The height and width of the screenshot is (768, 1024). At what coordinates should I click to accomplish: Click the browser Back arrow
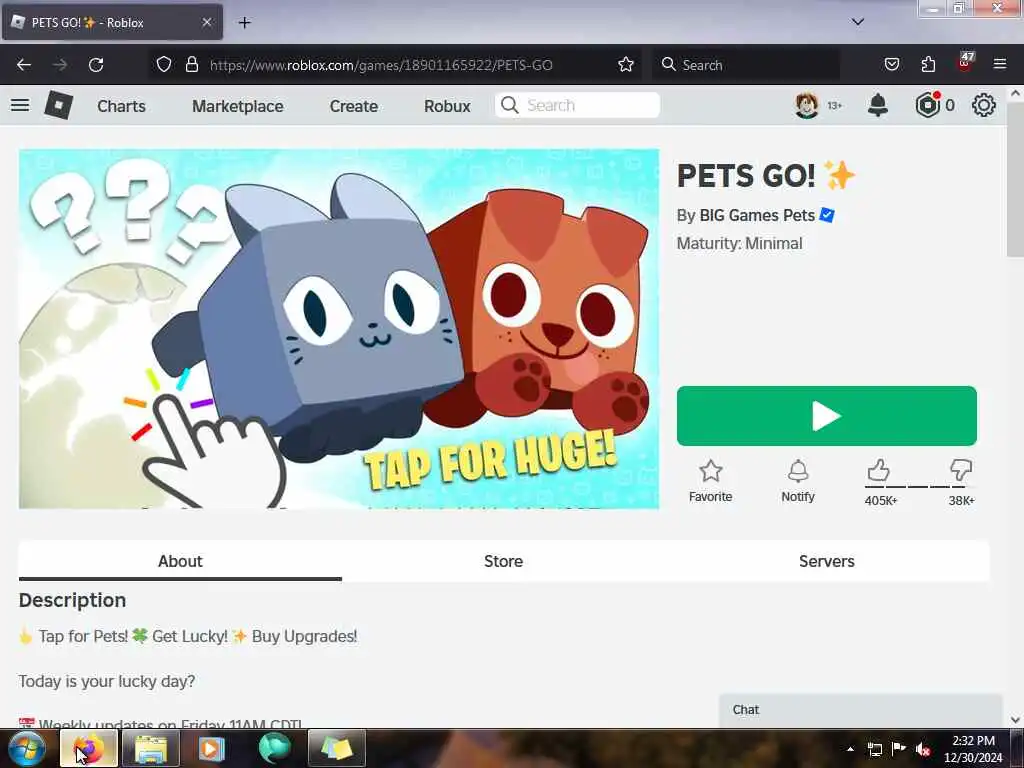click(x=24, y=65)
